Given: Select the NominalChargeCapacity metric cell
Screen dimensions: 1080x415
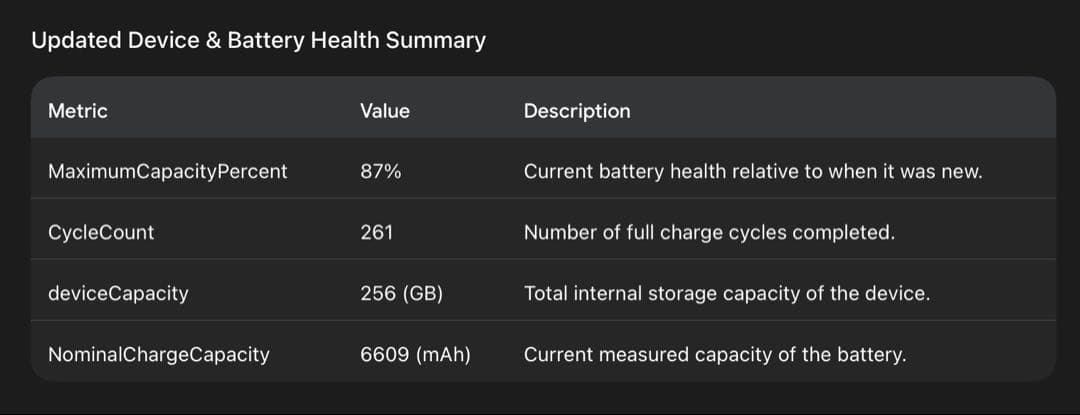Looking at the screenshot, I should click(158, 355).
